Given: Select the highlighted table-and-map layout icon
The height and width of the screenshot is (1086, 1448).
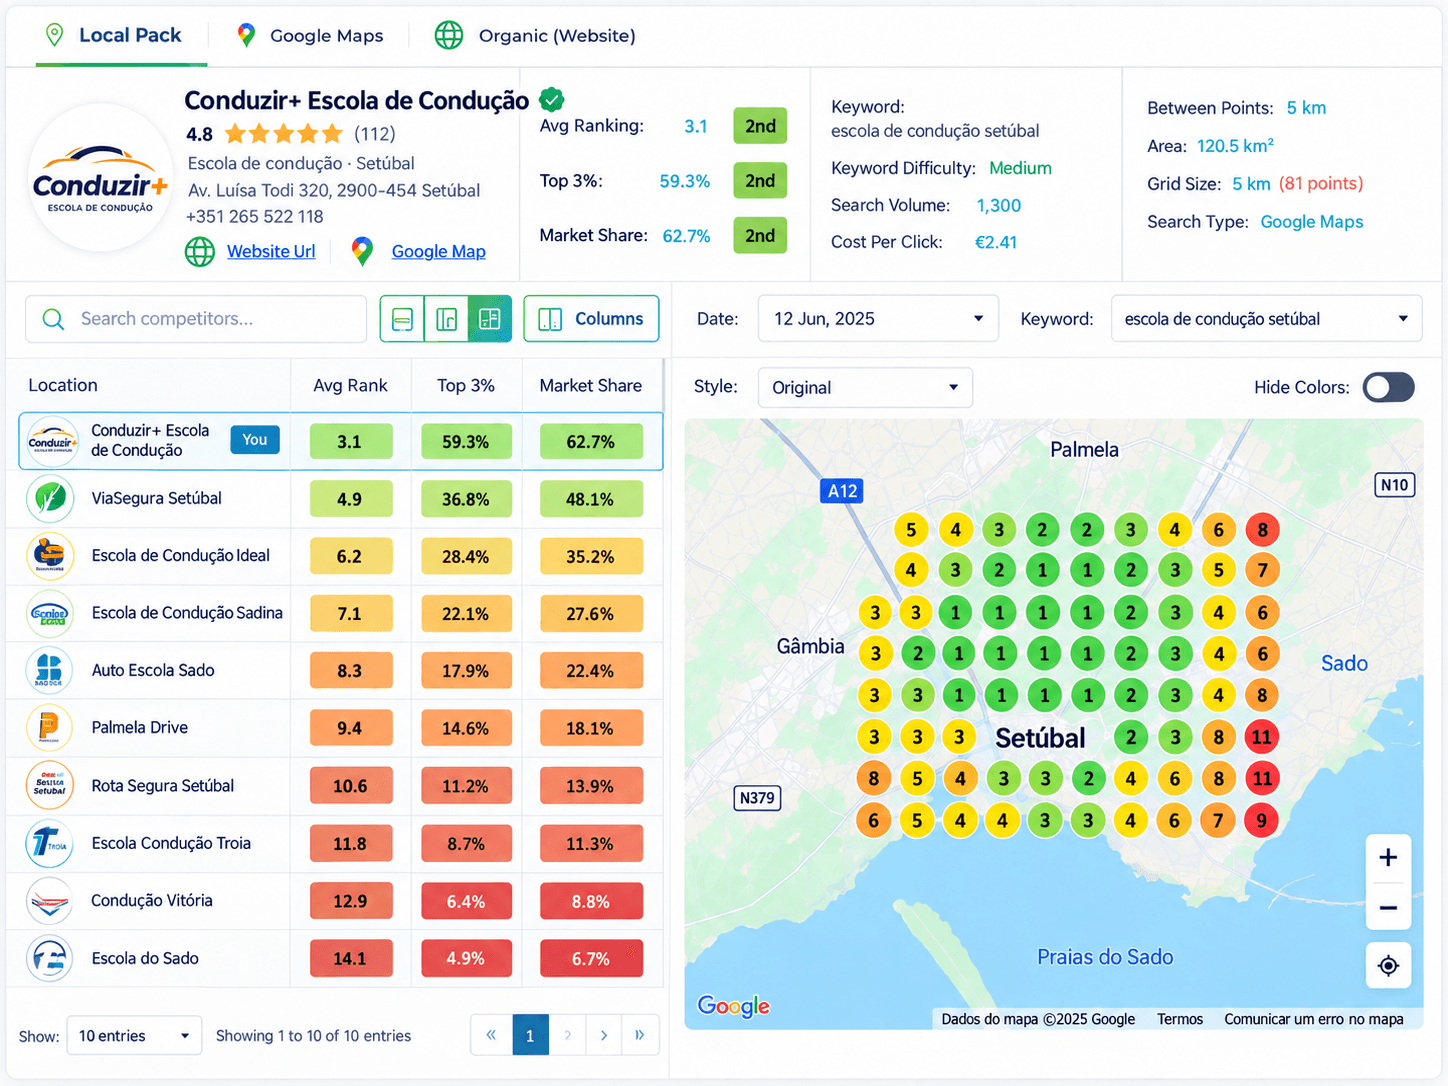Looking at the screenshot, I should pyautogui.click(x=490, y=319).
